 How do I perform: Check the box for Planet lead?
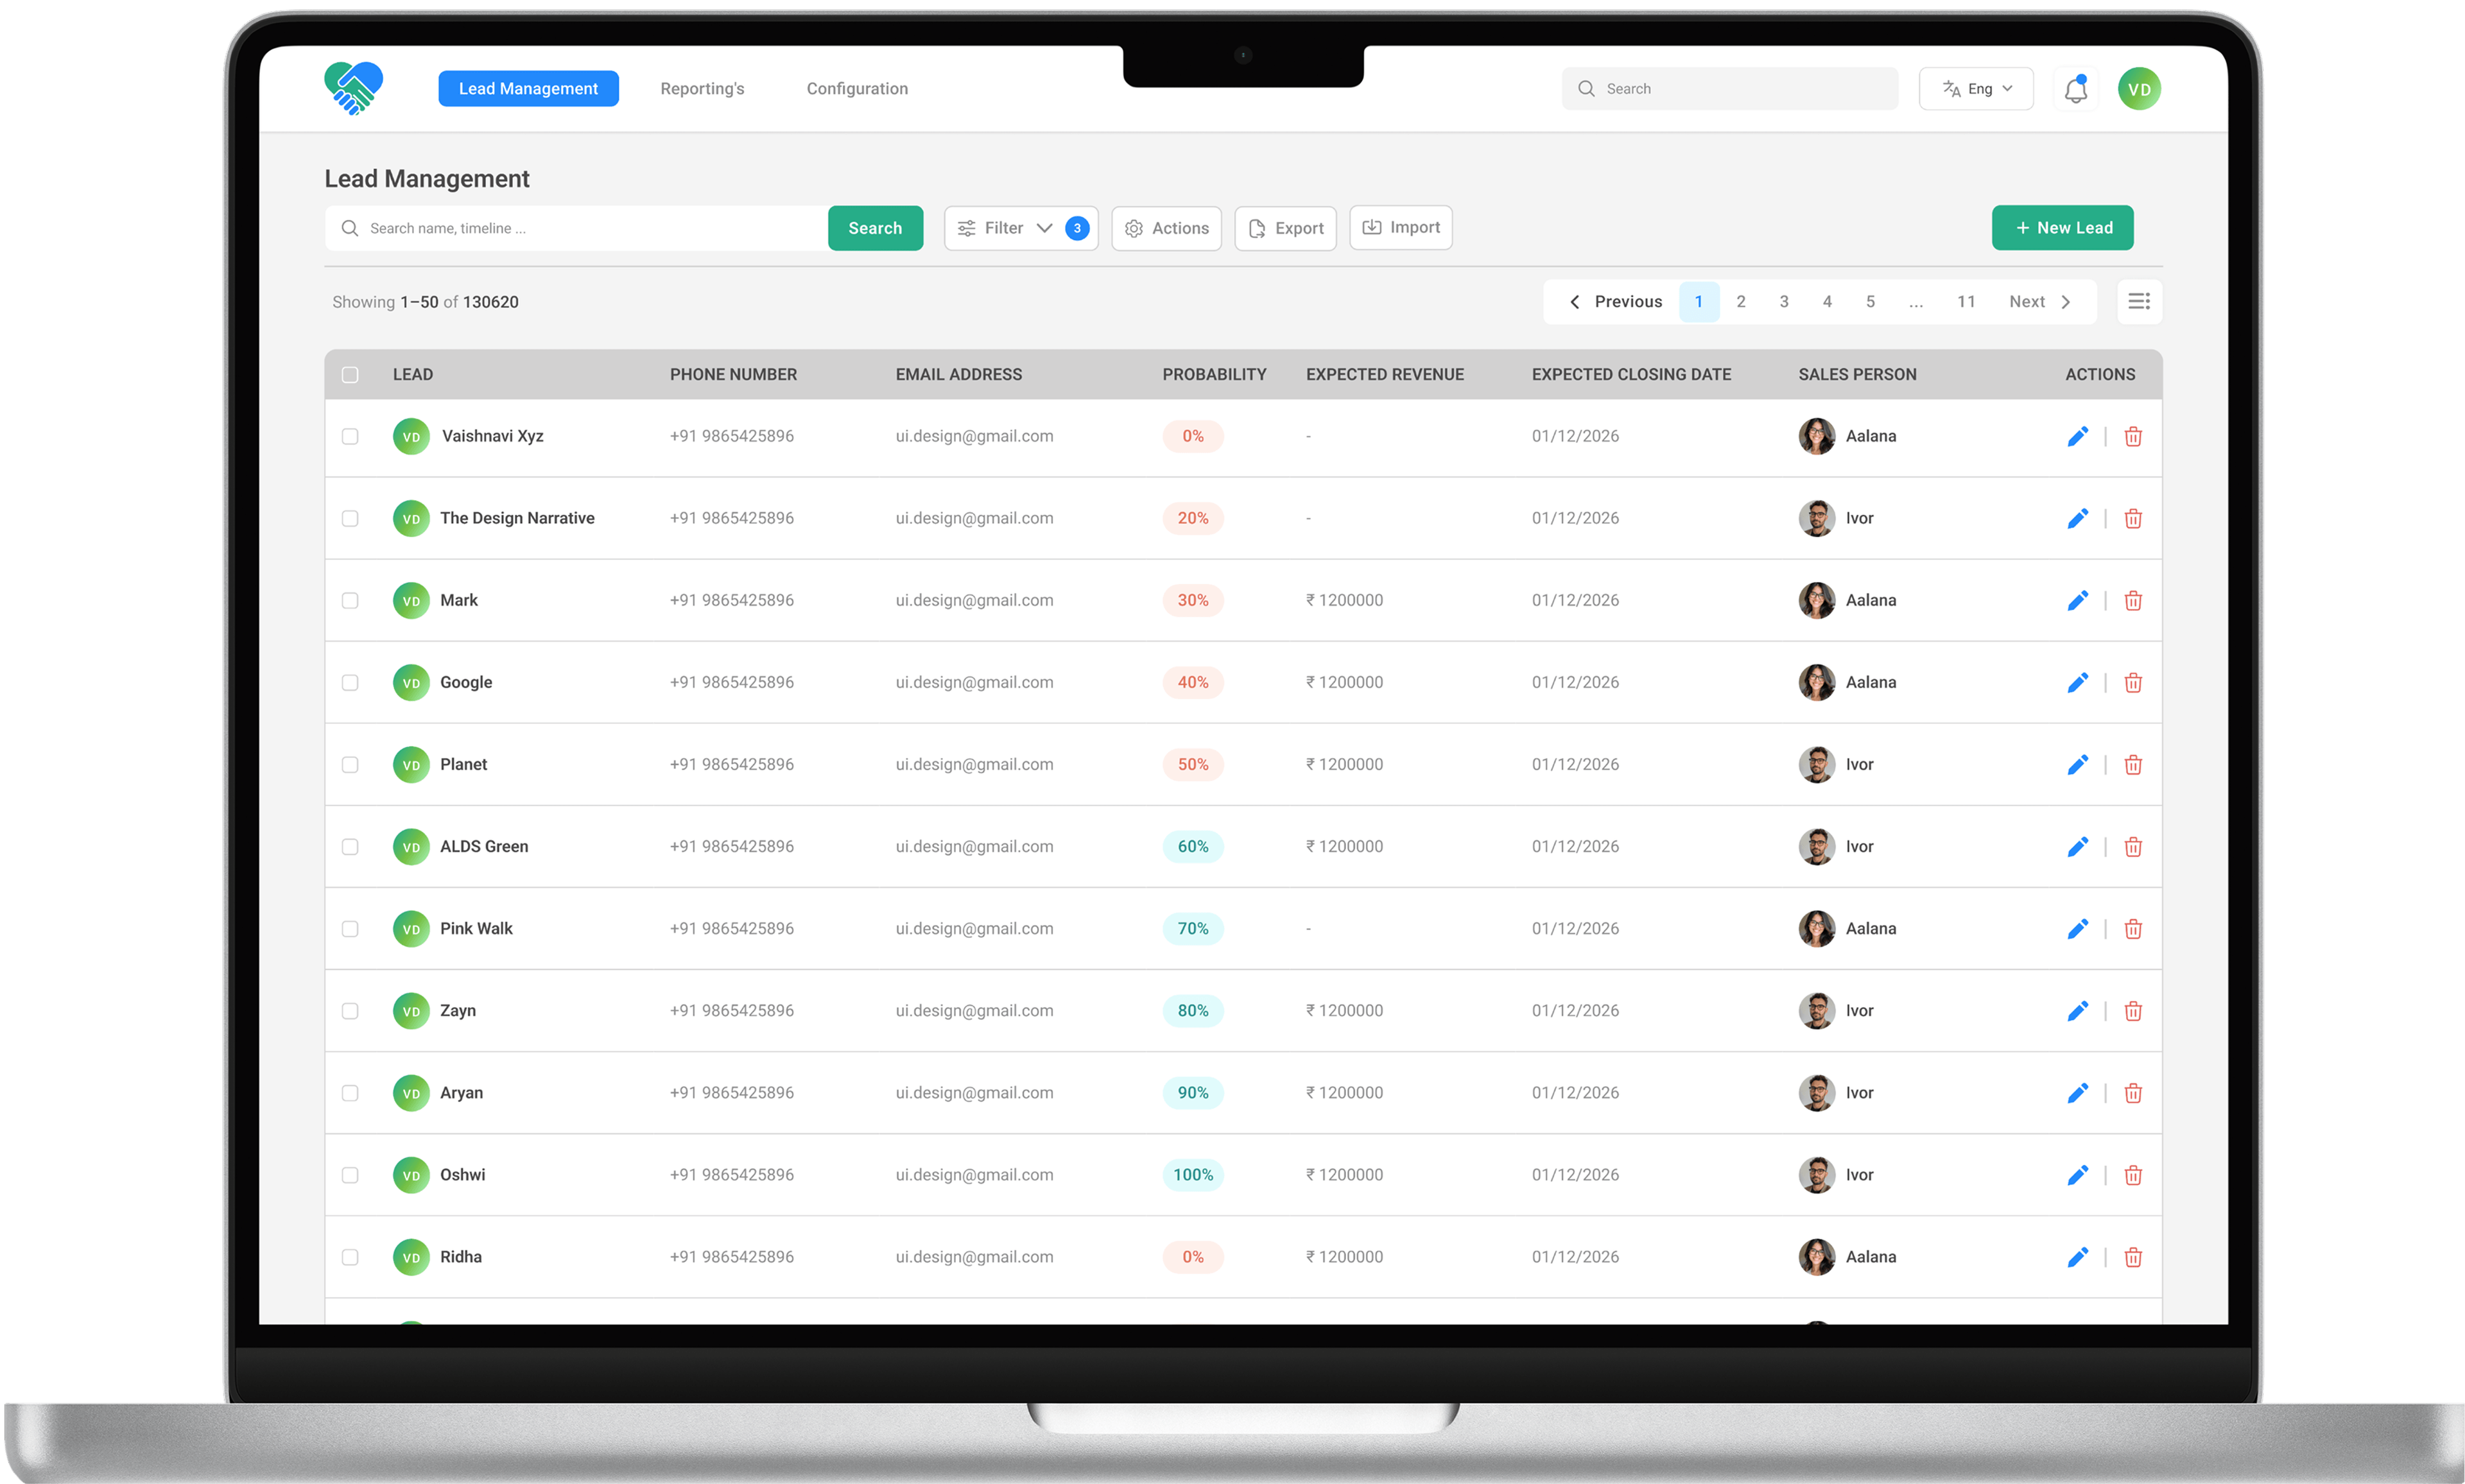click(x=350, y=764)
